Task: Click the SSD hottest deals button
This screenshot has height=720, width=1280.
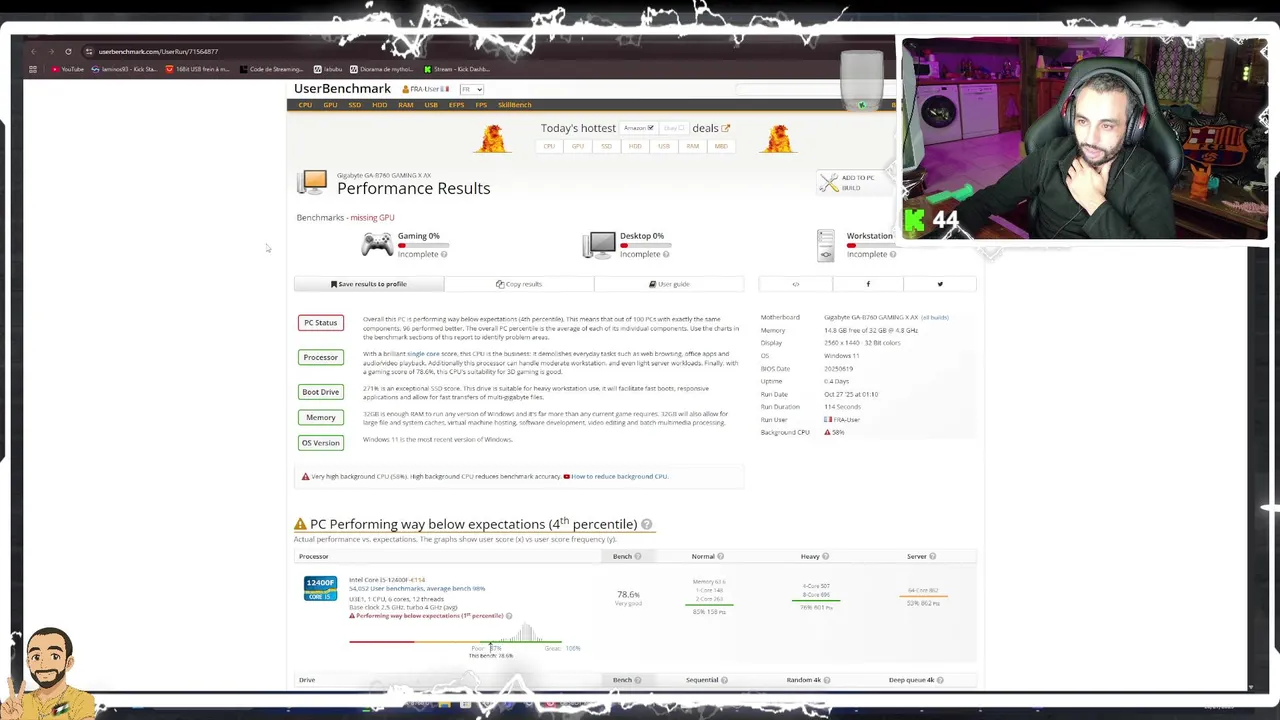Action: 606,146
